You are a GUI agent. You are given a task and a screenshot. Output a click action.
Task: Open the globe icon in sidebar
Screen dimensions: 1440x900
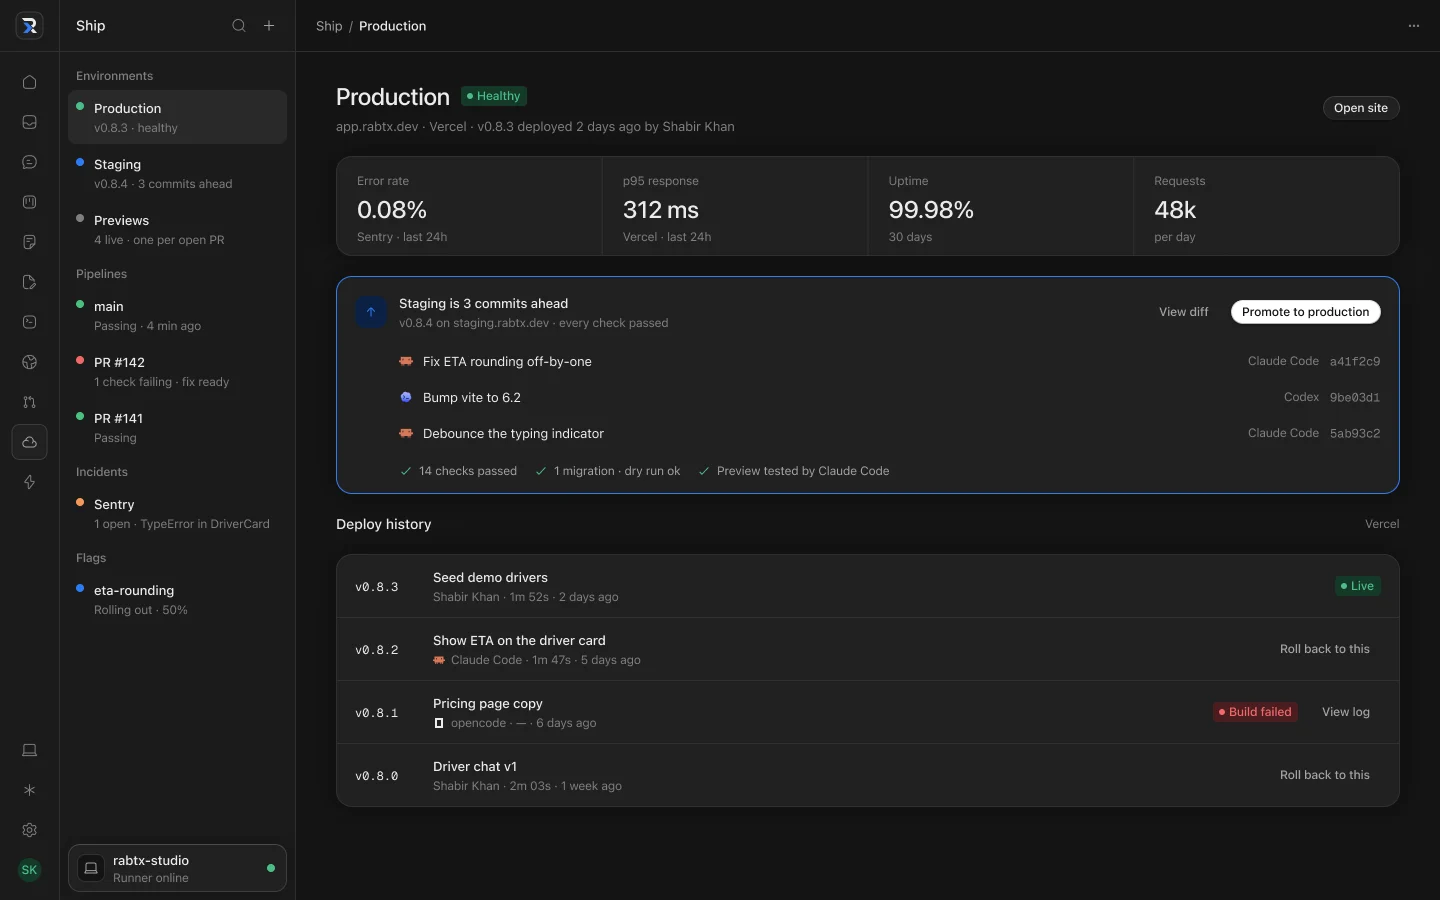tap(29, 362)
